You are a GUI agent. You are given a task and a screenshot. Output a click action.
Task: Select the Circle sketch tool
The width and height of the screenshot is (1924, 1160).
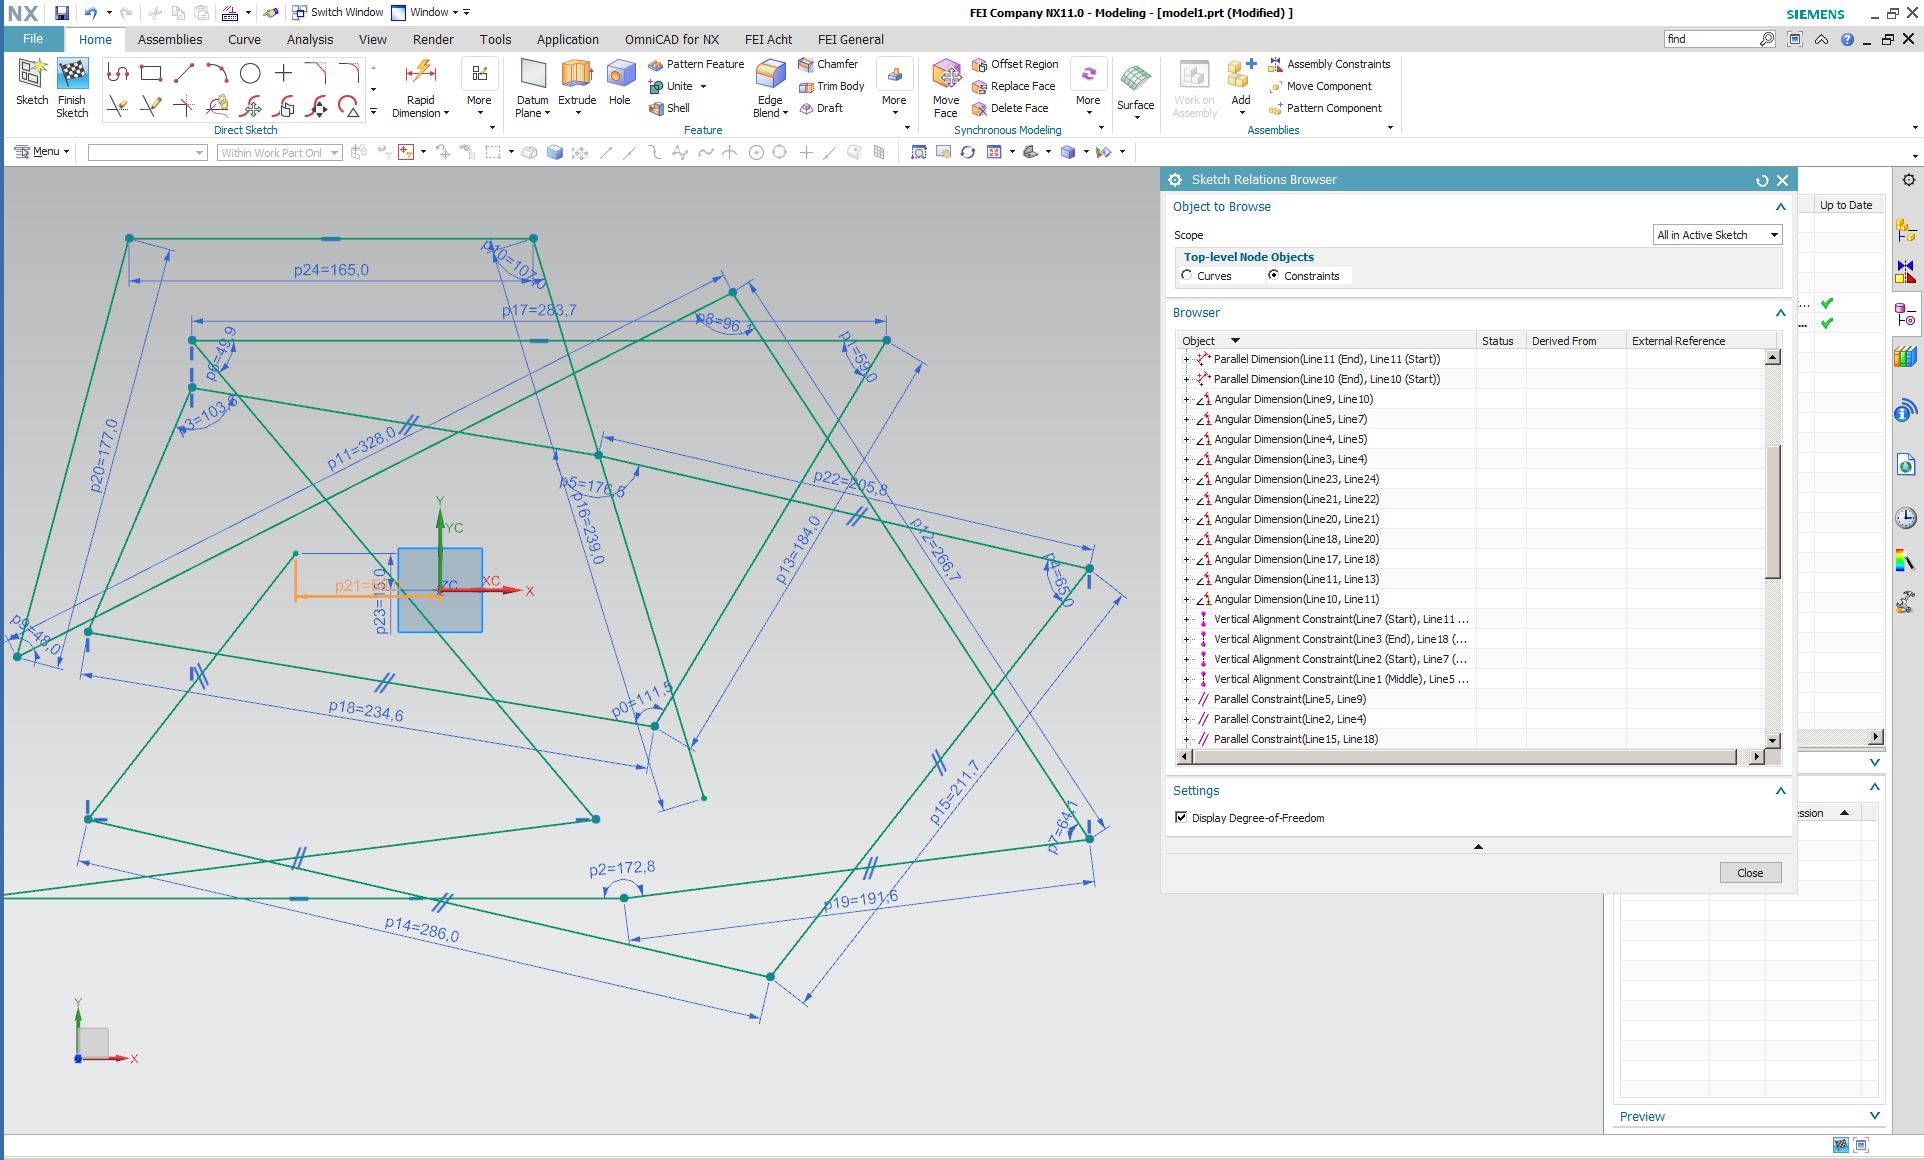tap(250, 73)
